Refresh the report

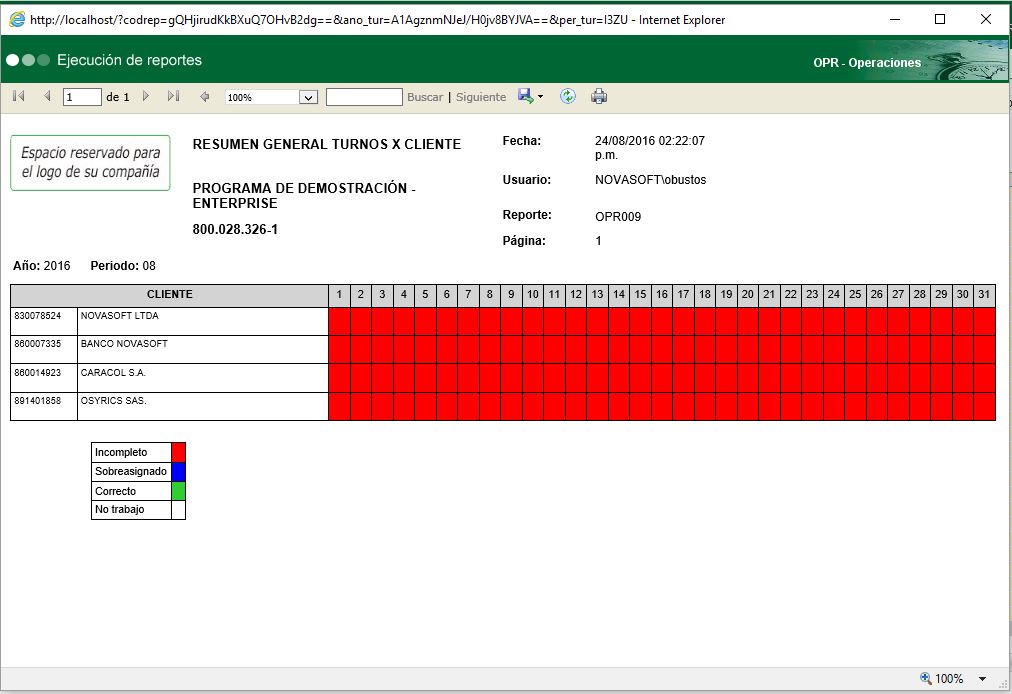(x=568, y=97)
